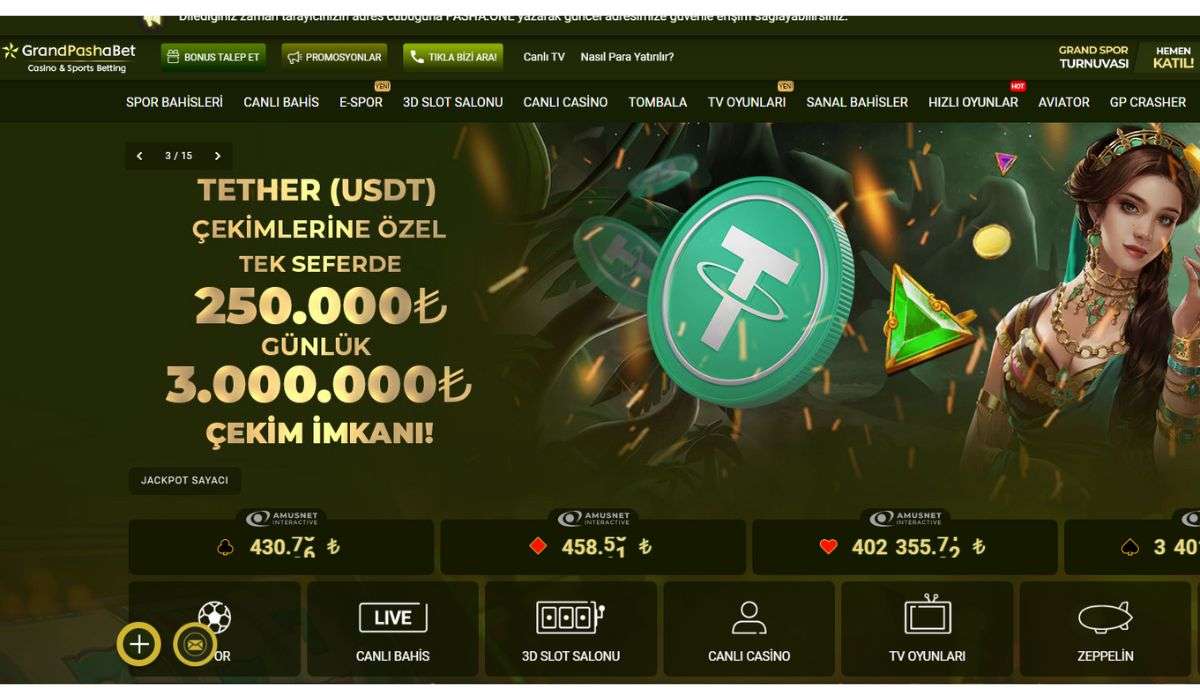Click the GrandPashaBet logo
This screenshot has height=700, width=1200.
[x=68, y=57]
